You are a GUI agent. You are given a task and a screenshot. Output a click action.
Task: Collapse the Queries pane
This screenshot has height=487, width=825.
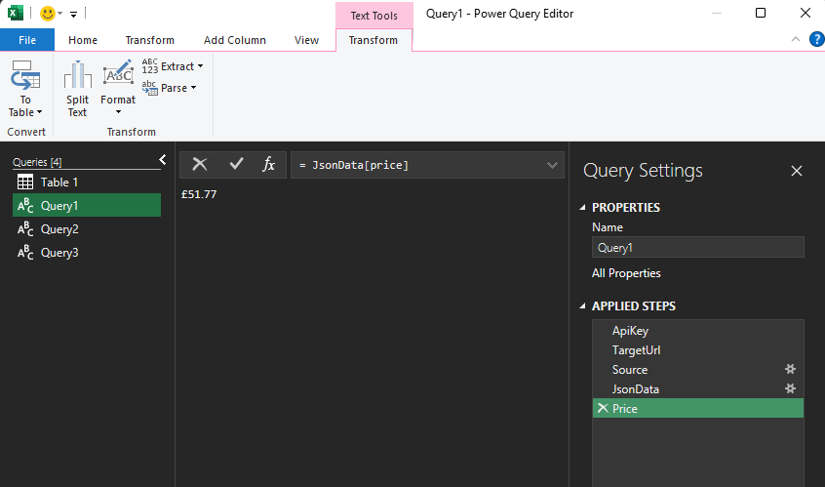[x=163, y=159]
